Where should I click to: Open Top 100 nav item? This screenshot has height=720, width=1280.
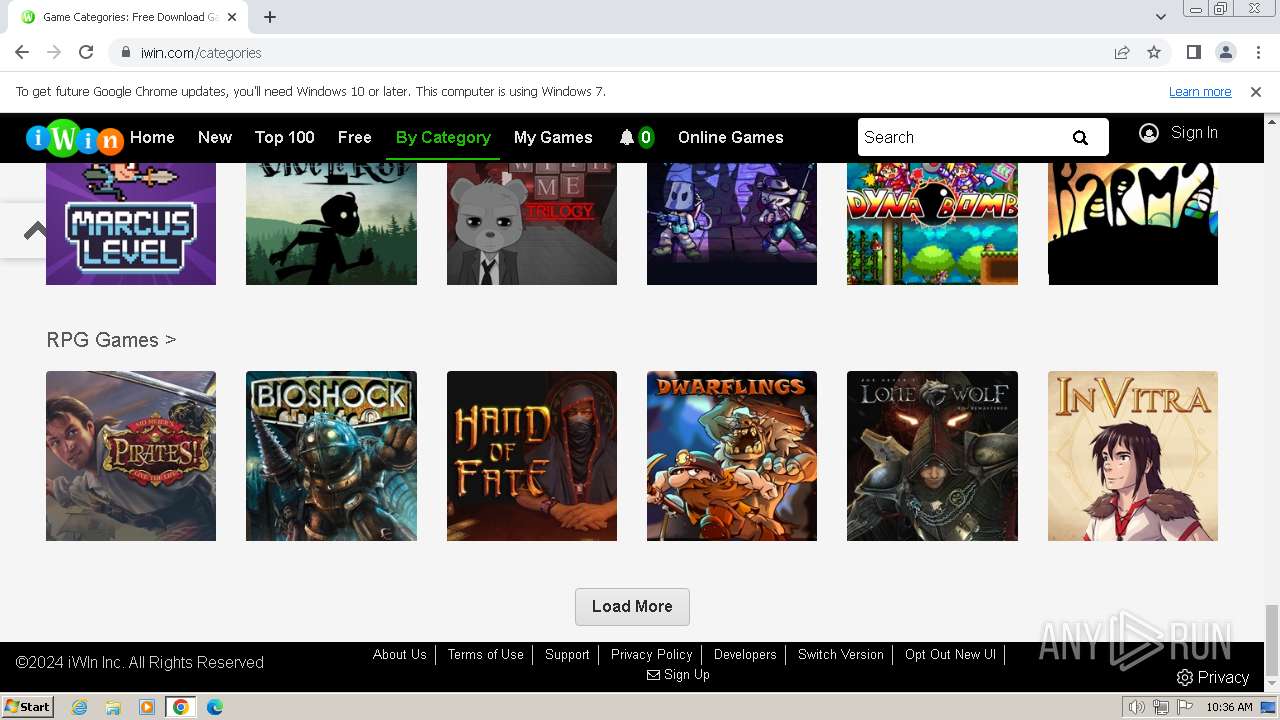285,138
